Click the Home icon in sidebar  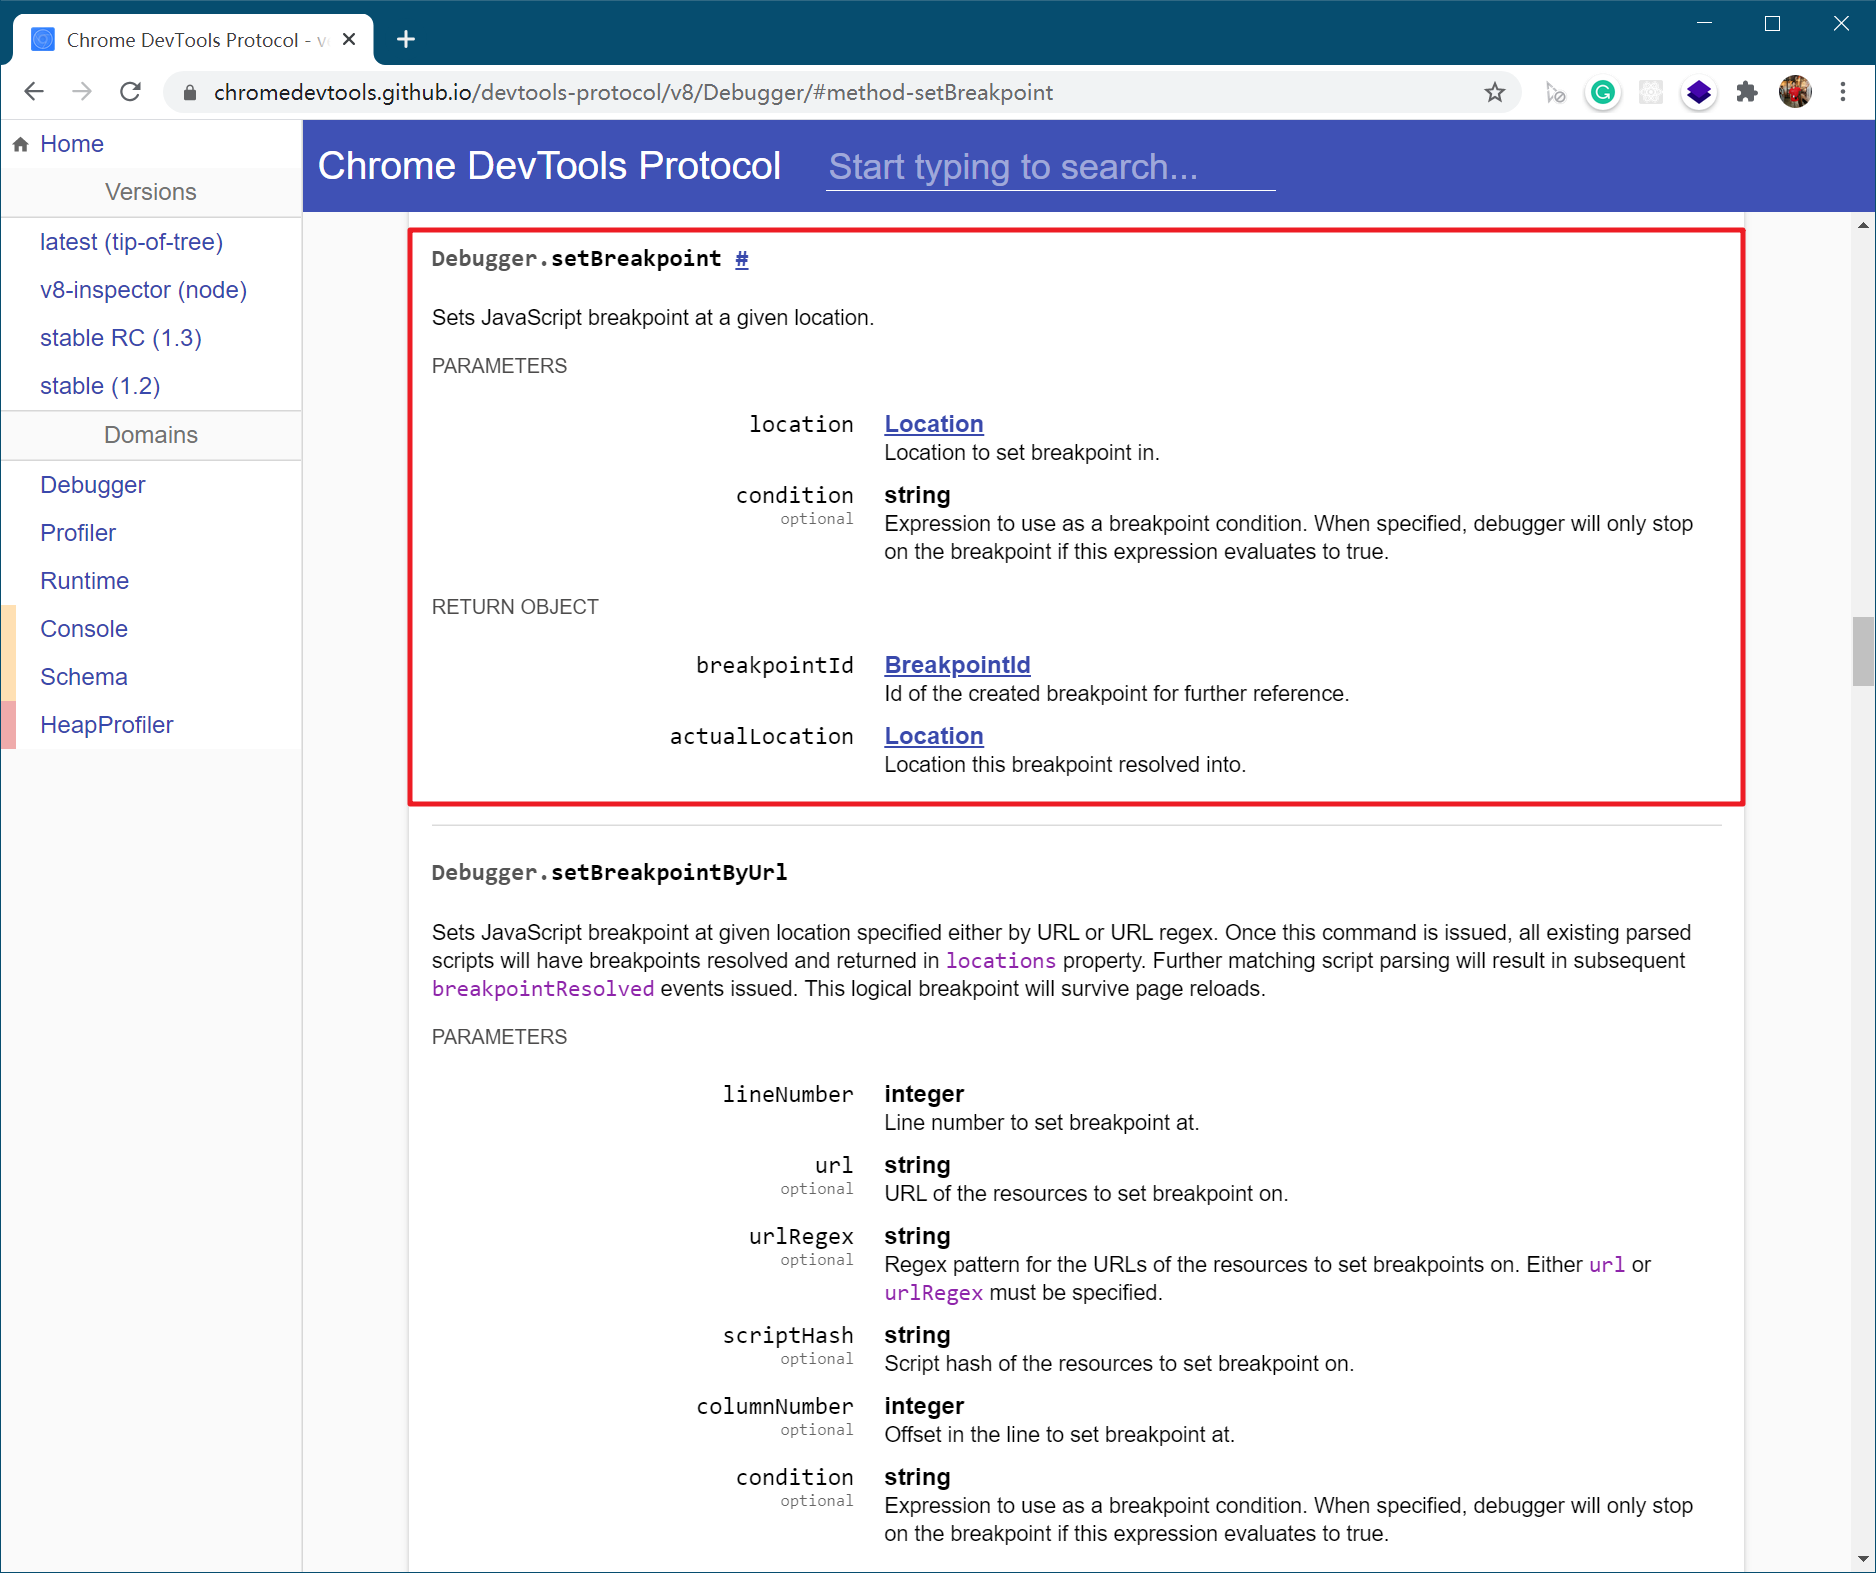click(21, 144)
